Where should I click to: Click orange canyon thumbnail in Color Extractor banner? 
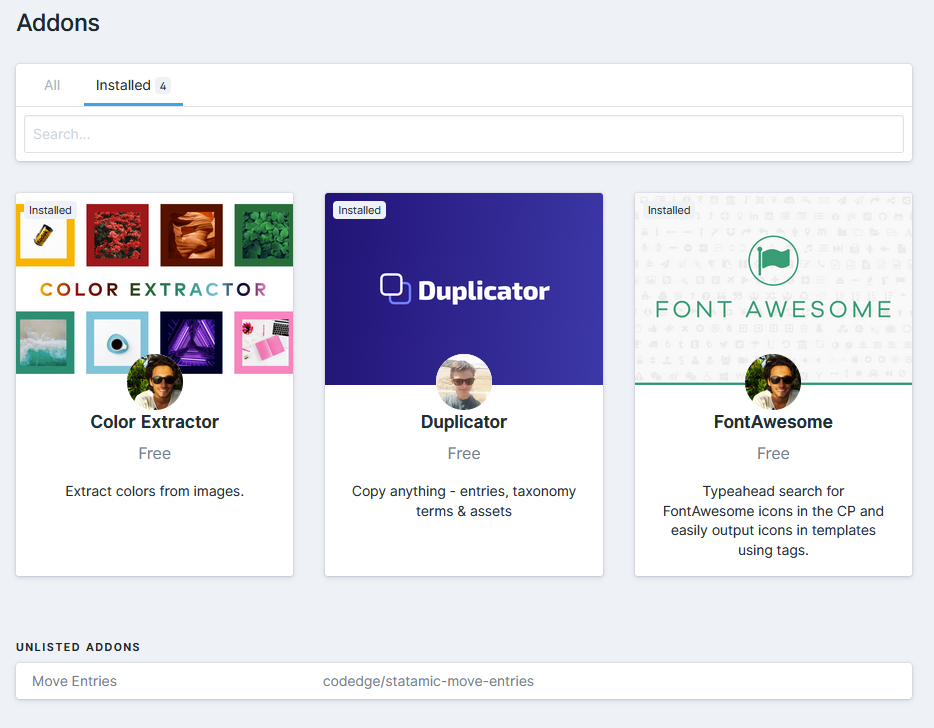(191, 235)
